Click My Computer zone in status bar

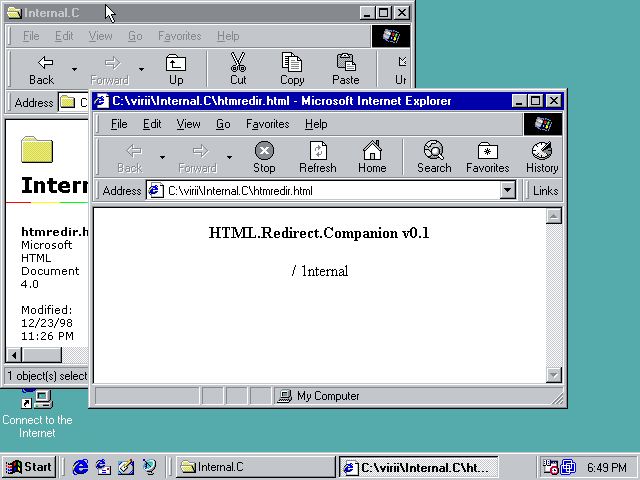coord(318,396)
